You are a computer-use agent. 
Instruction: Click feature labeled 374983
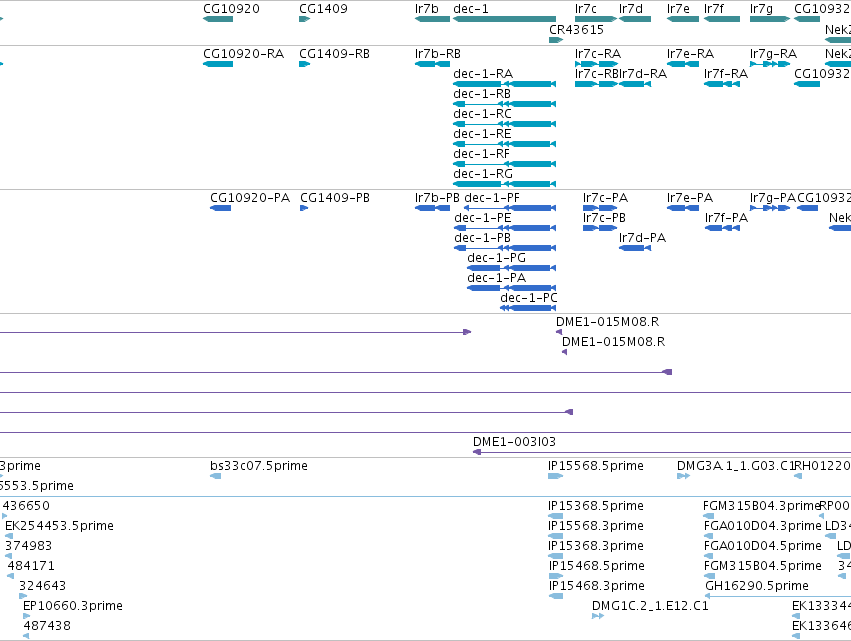[x=8, y=556]
